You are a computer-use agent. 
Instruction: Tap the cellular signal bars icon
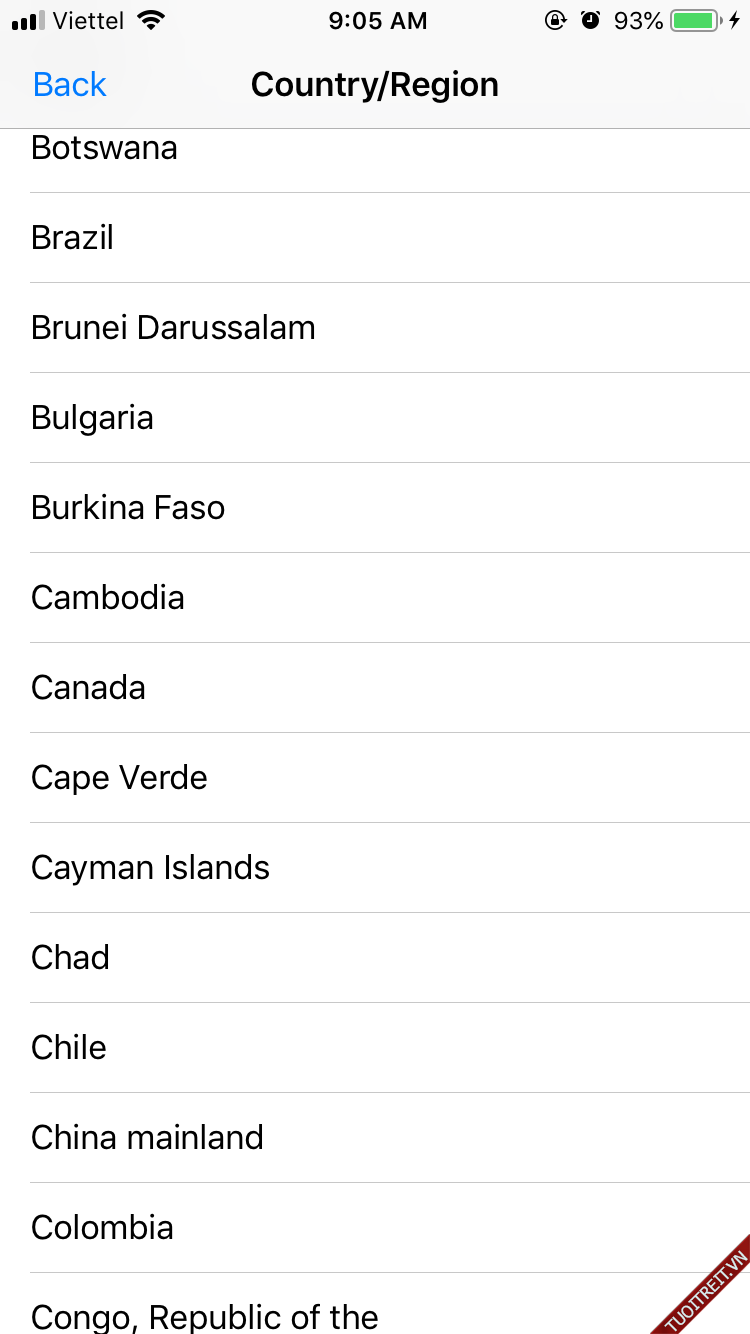tap(28, 21)
